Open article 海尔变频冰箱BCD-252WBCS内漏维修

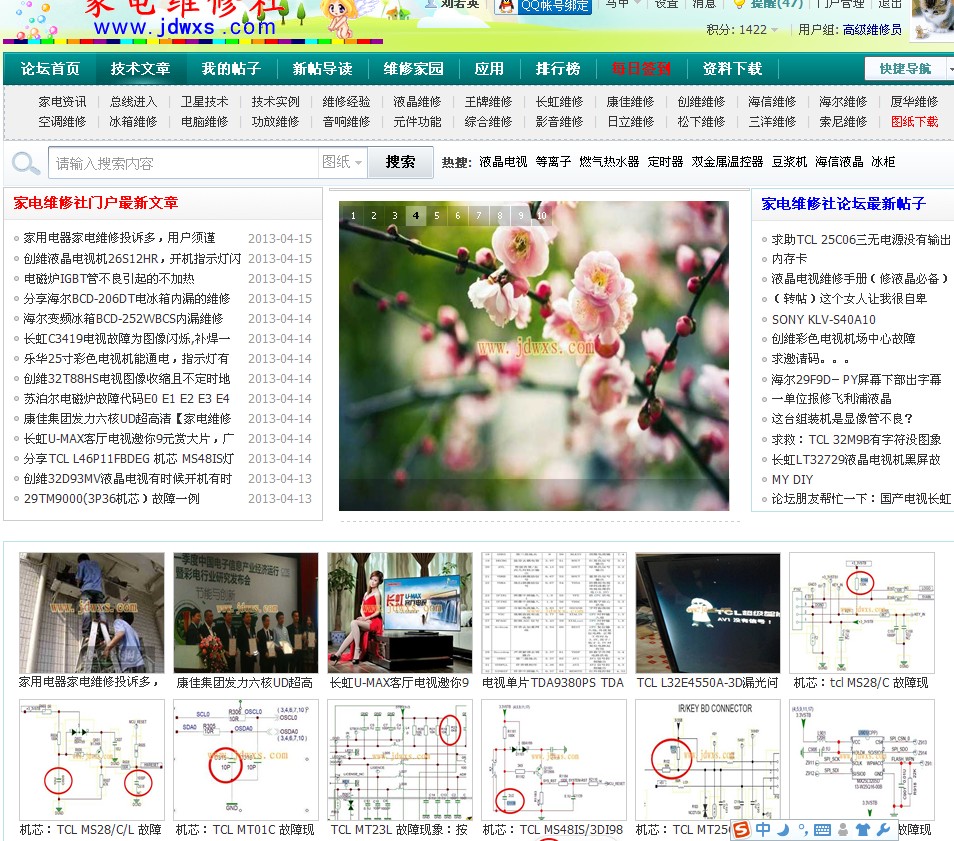click(x=124, y=319)
